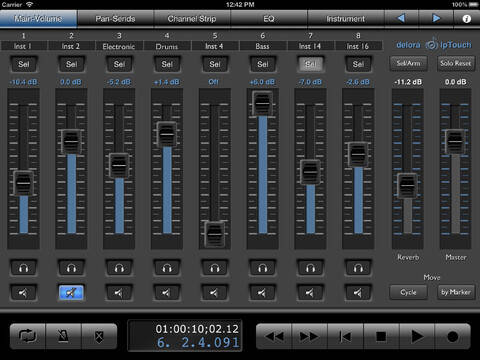Toggle cycle loop mode in transport

28,336
